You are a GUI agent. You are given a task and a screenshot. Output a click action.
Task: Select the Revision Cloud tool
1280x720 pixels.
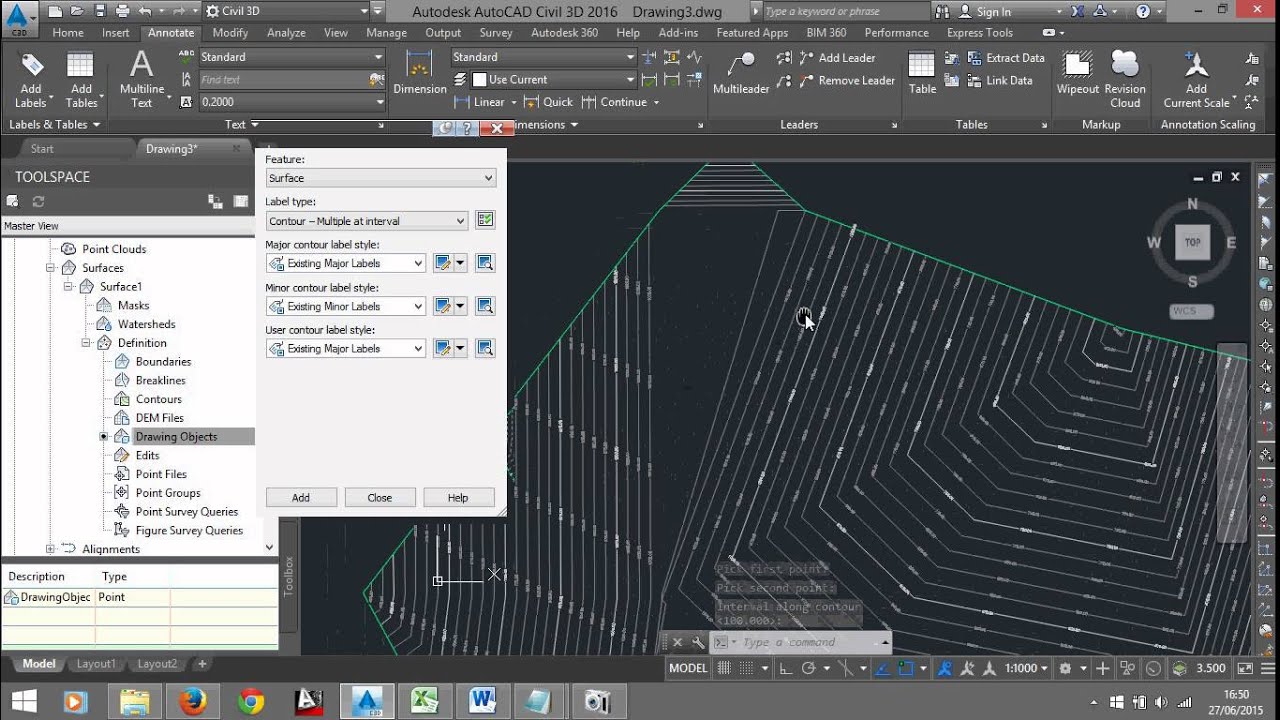(x=1125, y=80)
